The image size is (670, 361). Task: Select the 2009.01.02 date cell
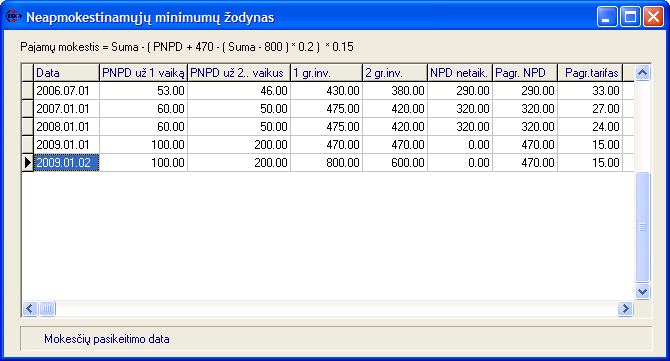coord(66,163)
